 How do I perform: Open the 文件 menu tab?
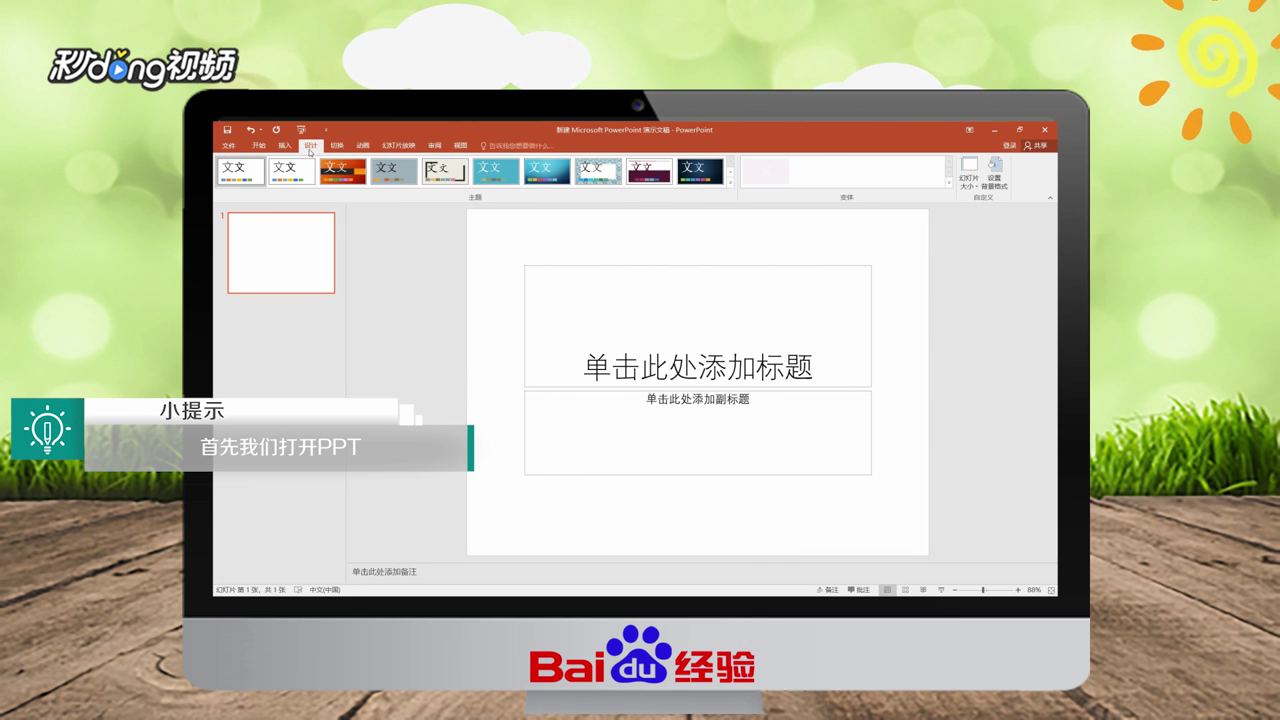click(x=229, y=146)
